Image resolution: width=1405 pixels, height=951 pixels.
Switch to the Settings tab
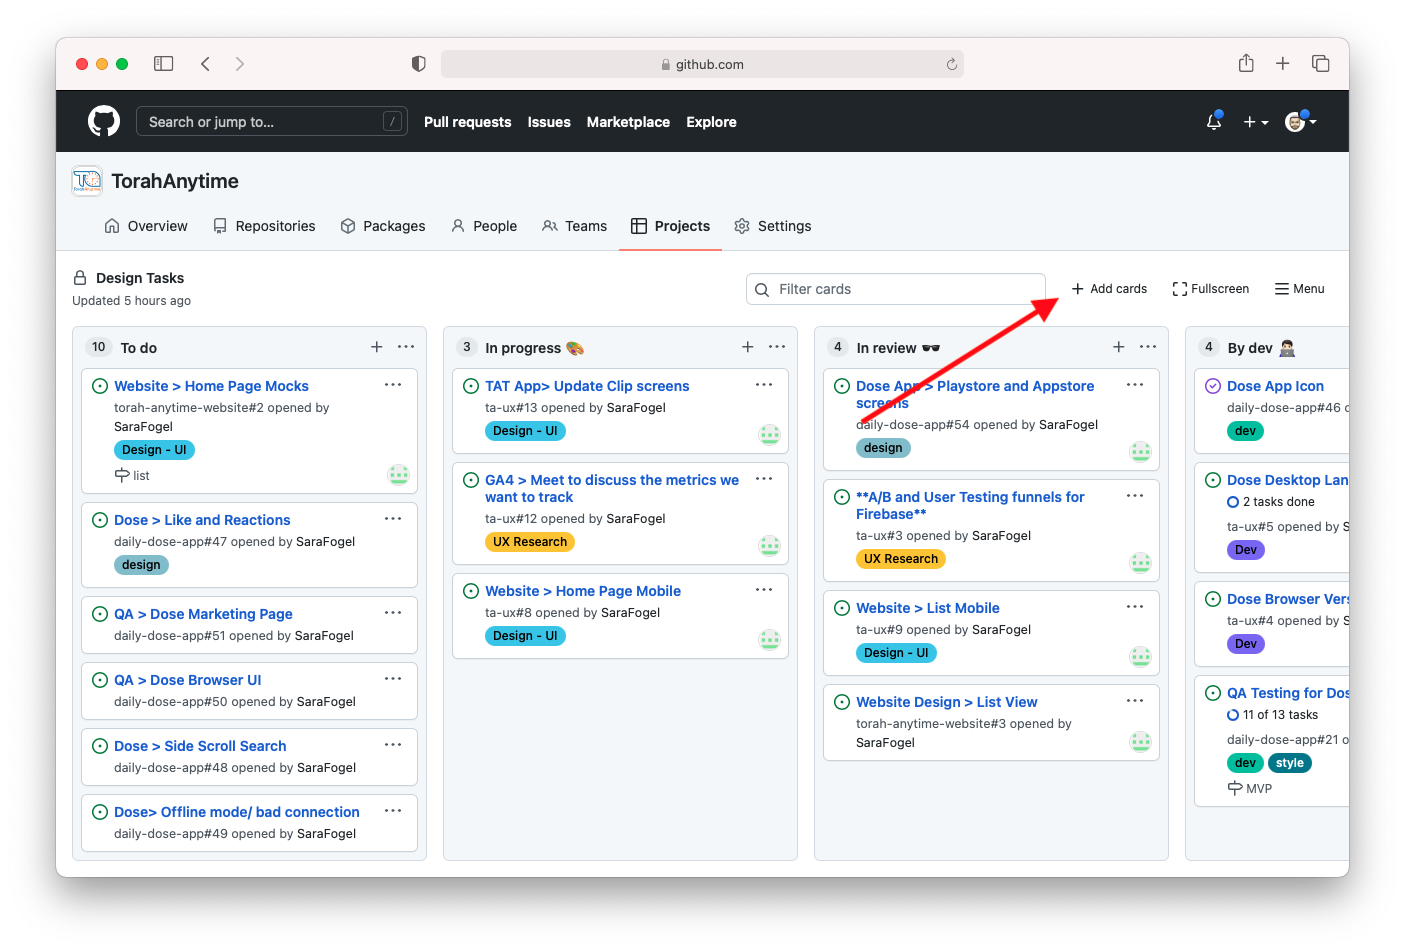coord(773,226)
